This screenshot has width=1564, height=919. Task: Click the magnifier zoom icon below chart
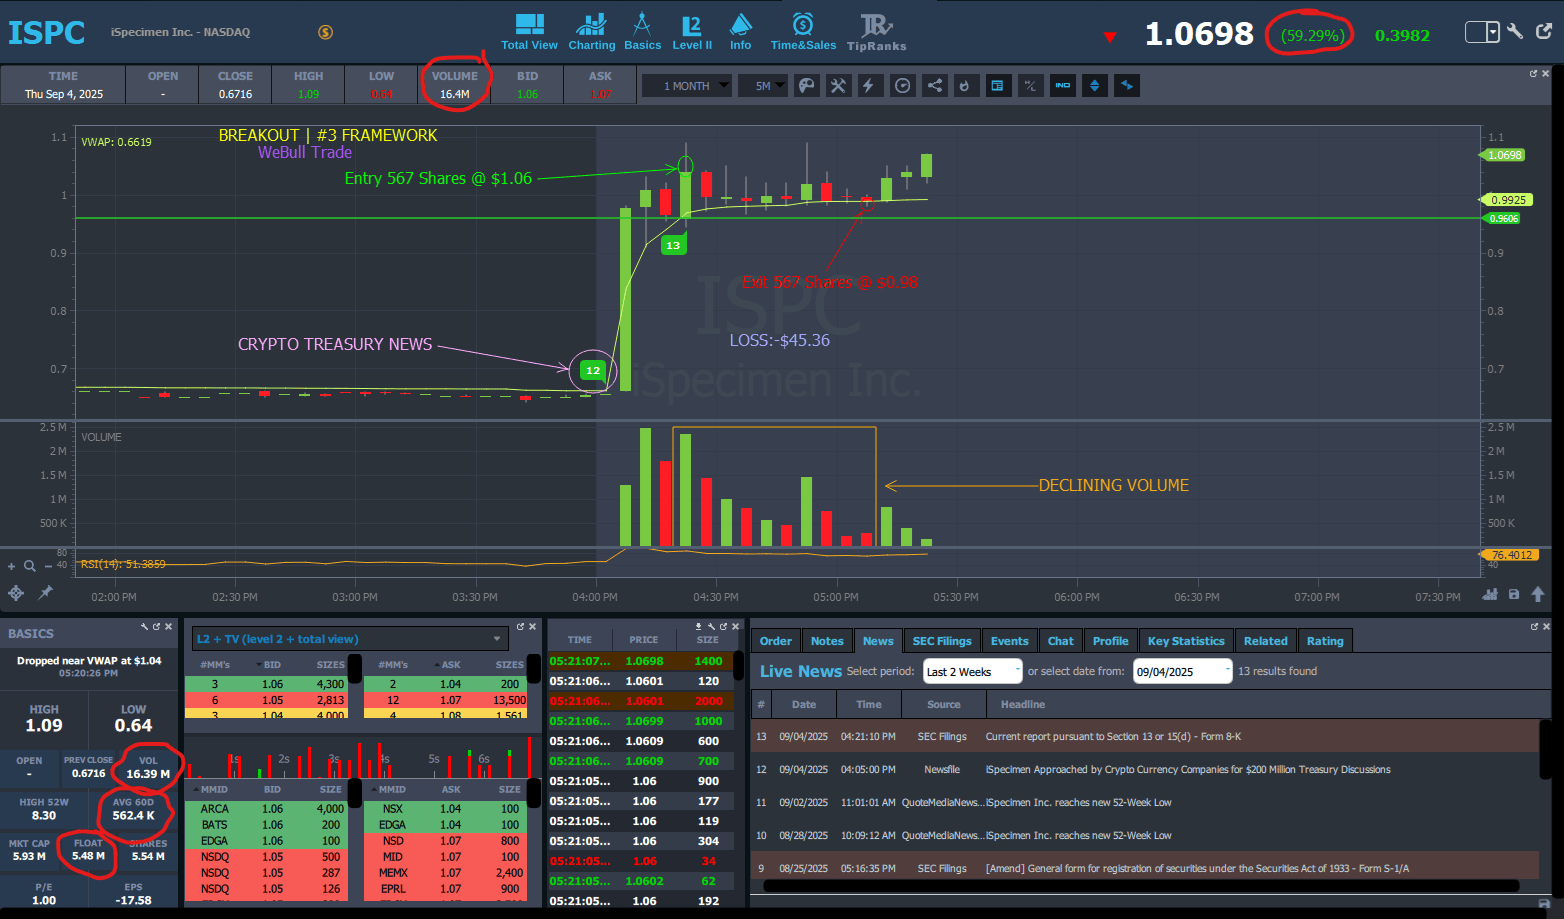click(30, 566)
